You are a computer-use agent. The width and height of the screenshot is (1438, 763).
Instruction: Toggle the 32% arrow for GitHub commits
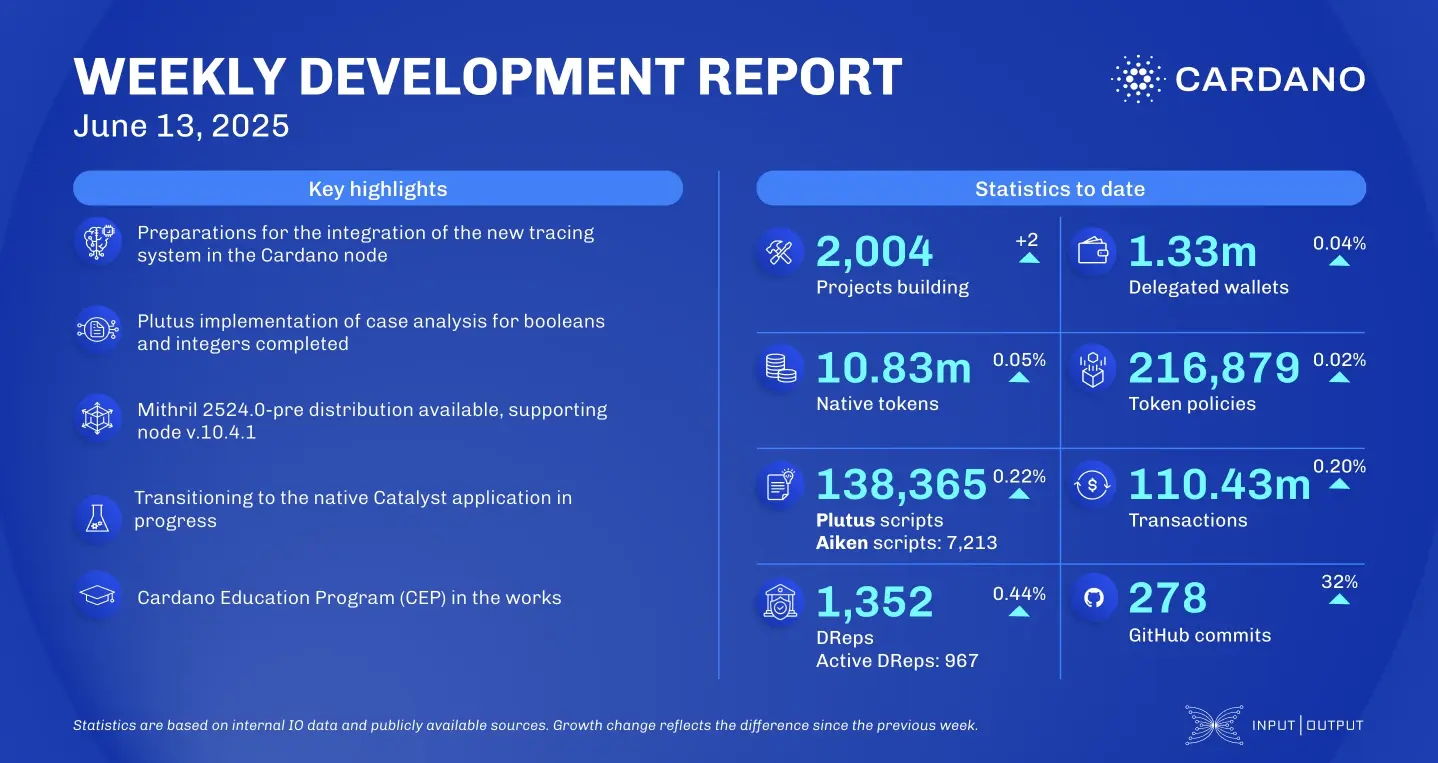tap(1340, 599)
